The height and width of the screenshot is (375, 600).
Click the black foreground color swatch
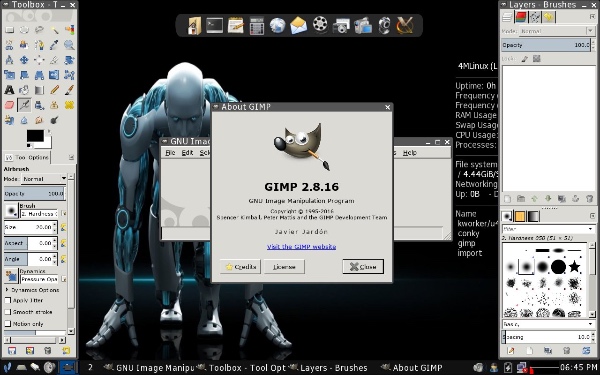[x=35, y=135]
